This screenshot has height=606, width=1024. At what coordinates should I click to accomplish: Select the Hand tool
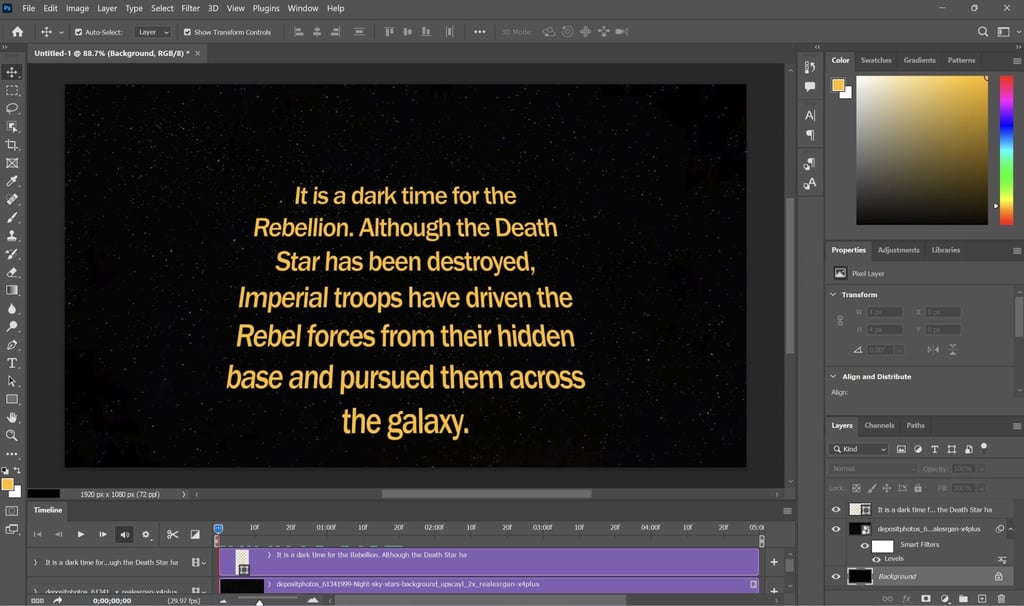click(x=12, y=417)
